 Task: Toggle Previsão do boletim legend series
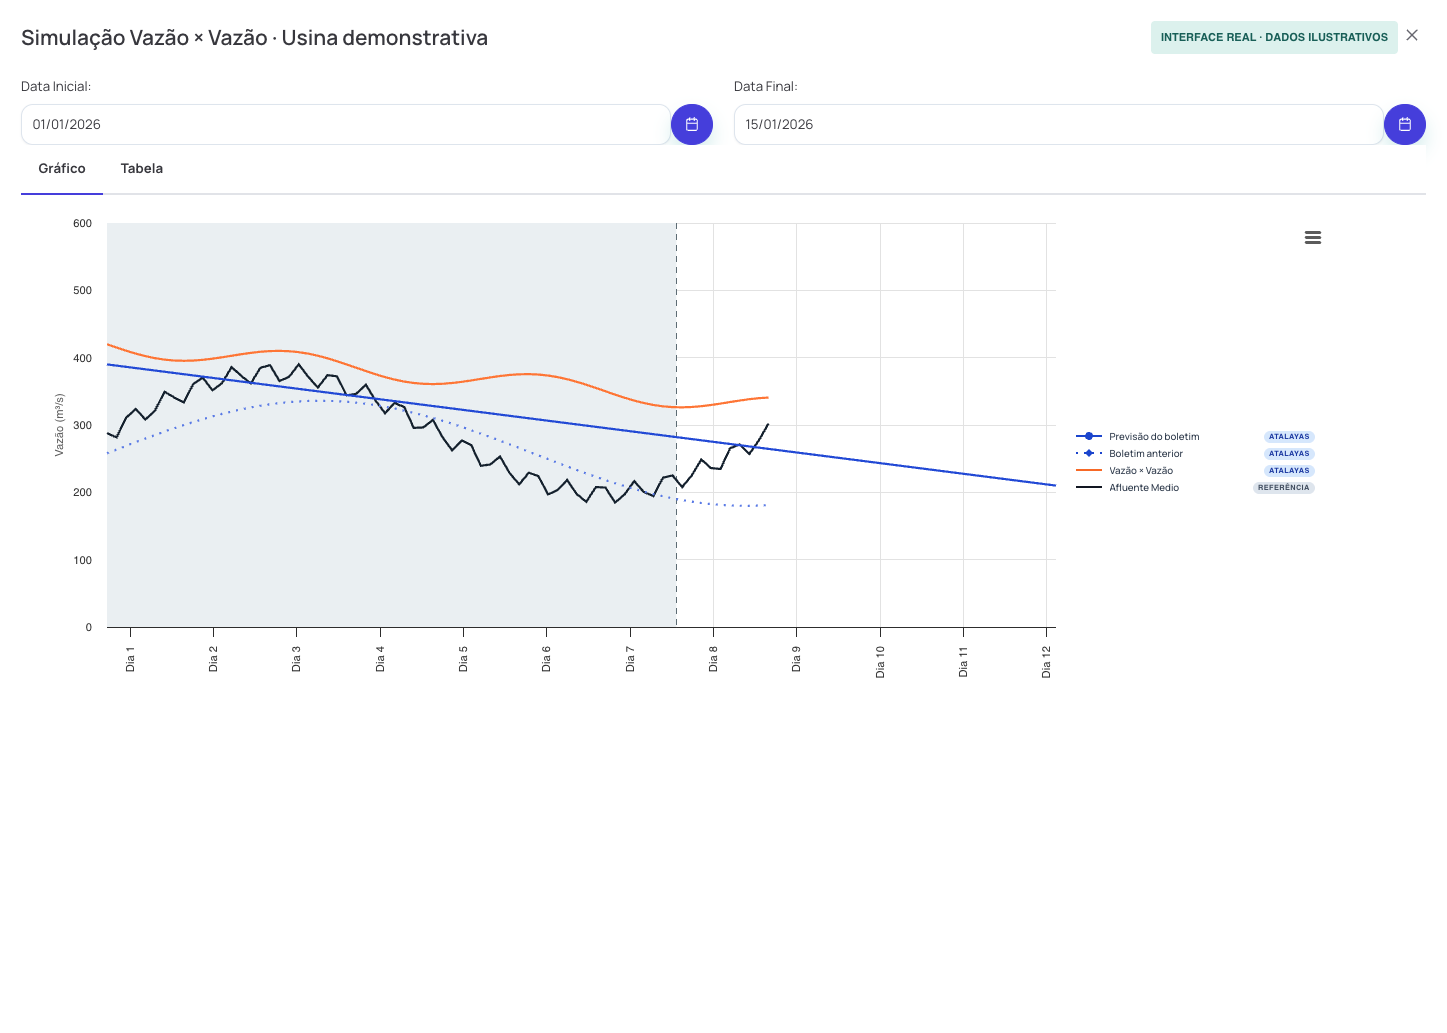click(1154, 437)
